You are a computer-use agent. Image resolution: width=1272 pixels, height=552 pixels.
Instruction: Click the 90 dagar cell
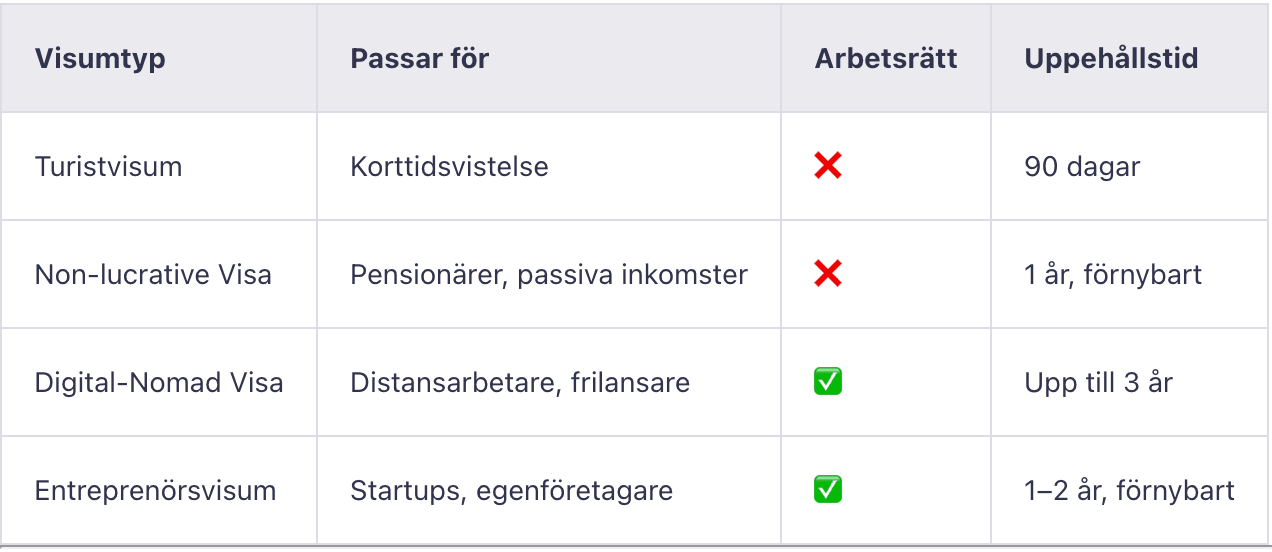click(1082, 166)
